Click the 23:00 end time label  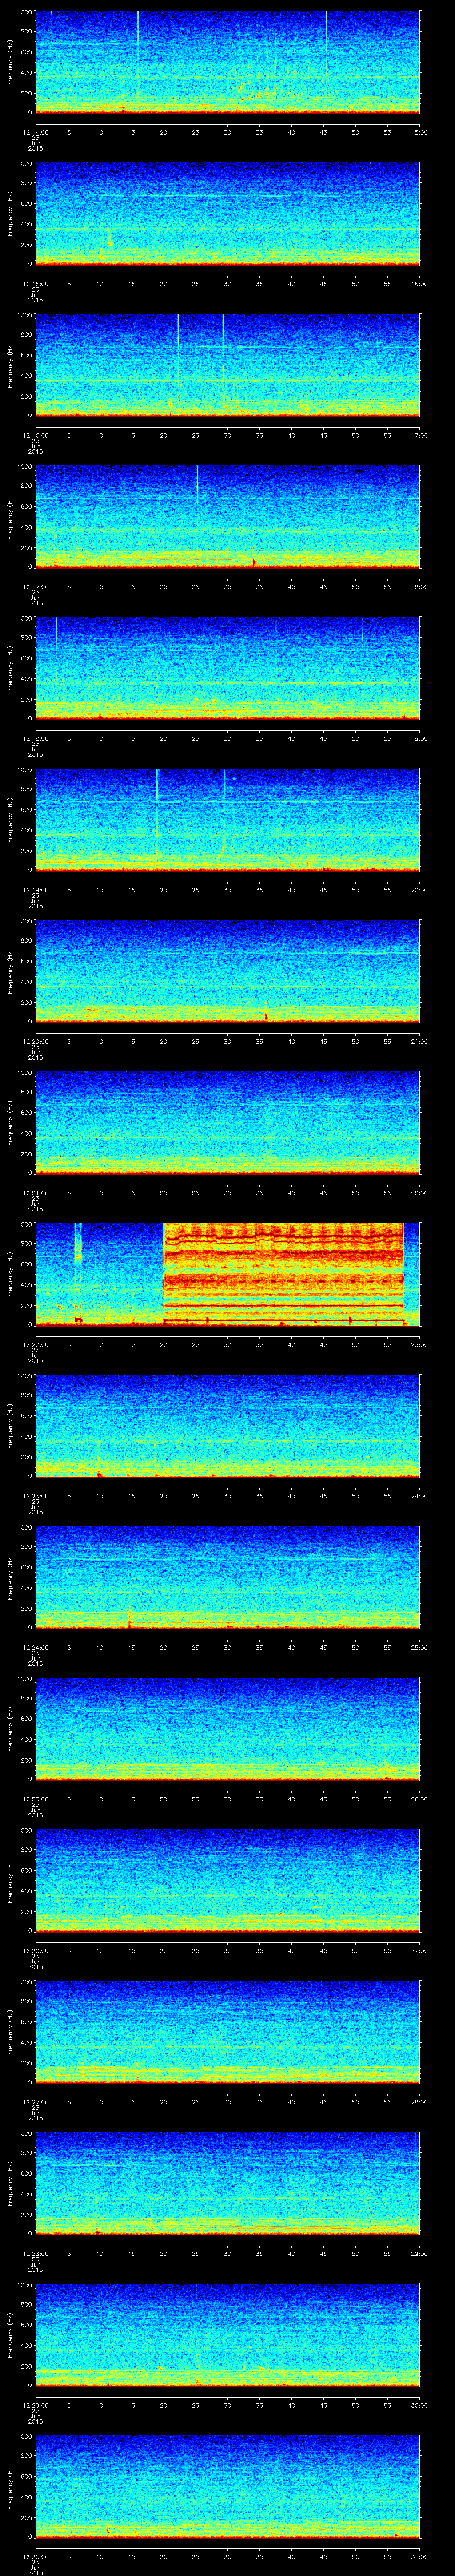point(419,1344)
